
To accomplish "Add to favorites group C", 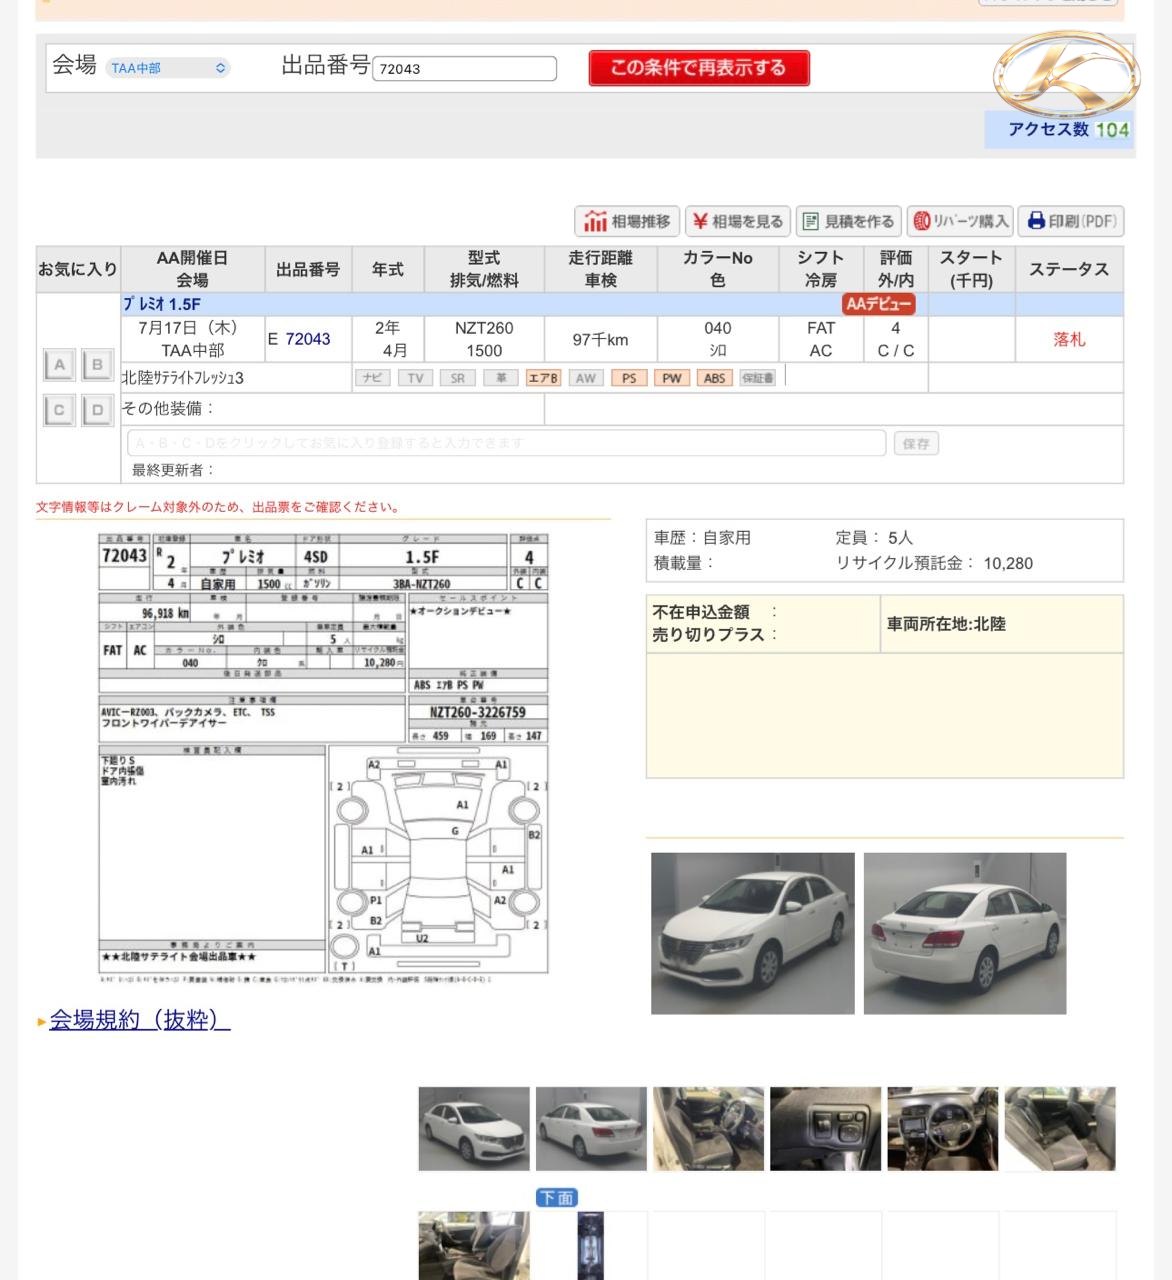I will coord(60,410).
